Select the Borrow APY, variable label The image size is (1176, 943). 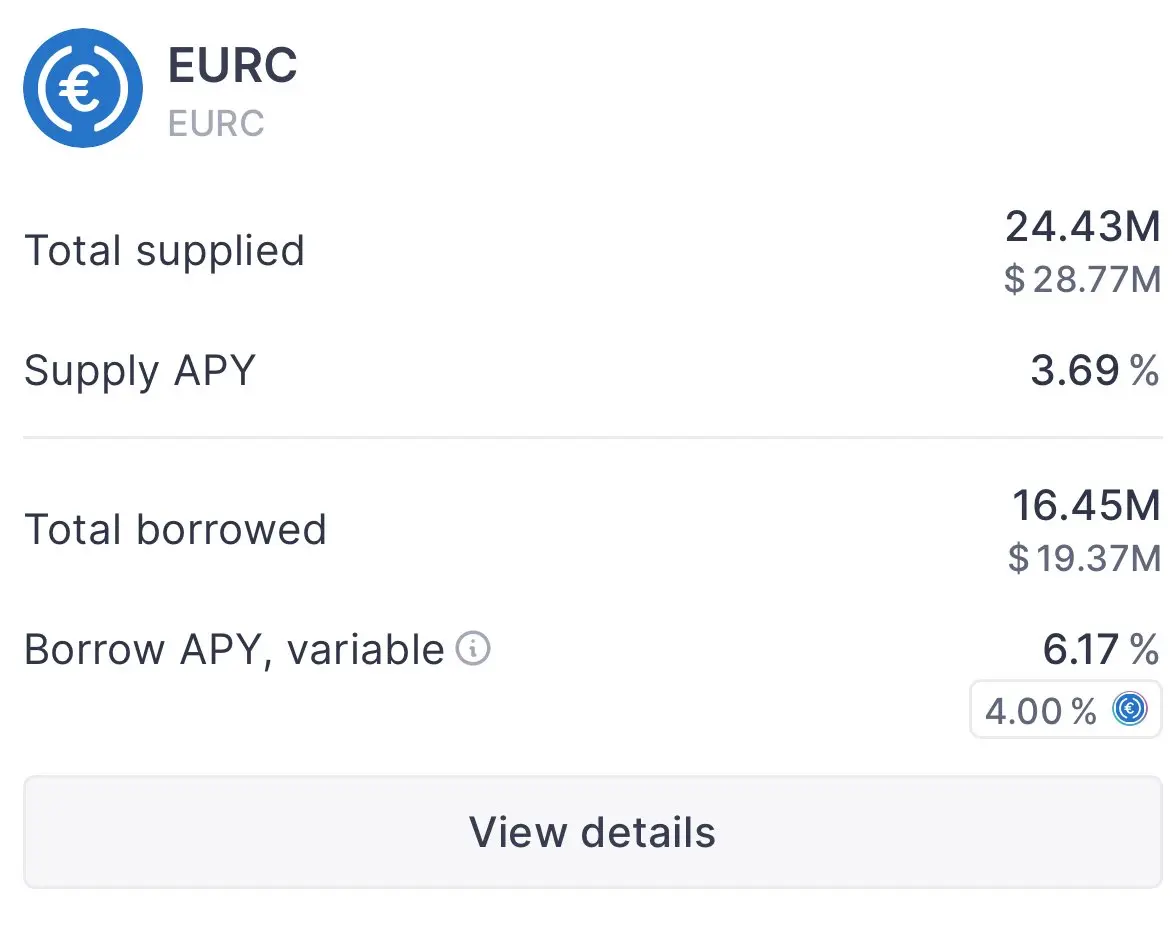point(234,650)
